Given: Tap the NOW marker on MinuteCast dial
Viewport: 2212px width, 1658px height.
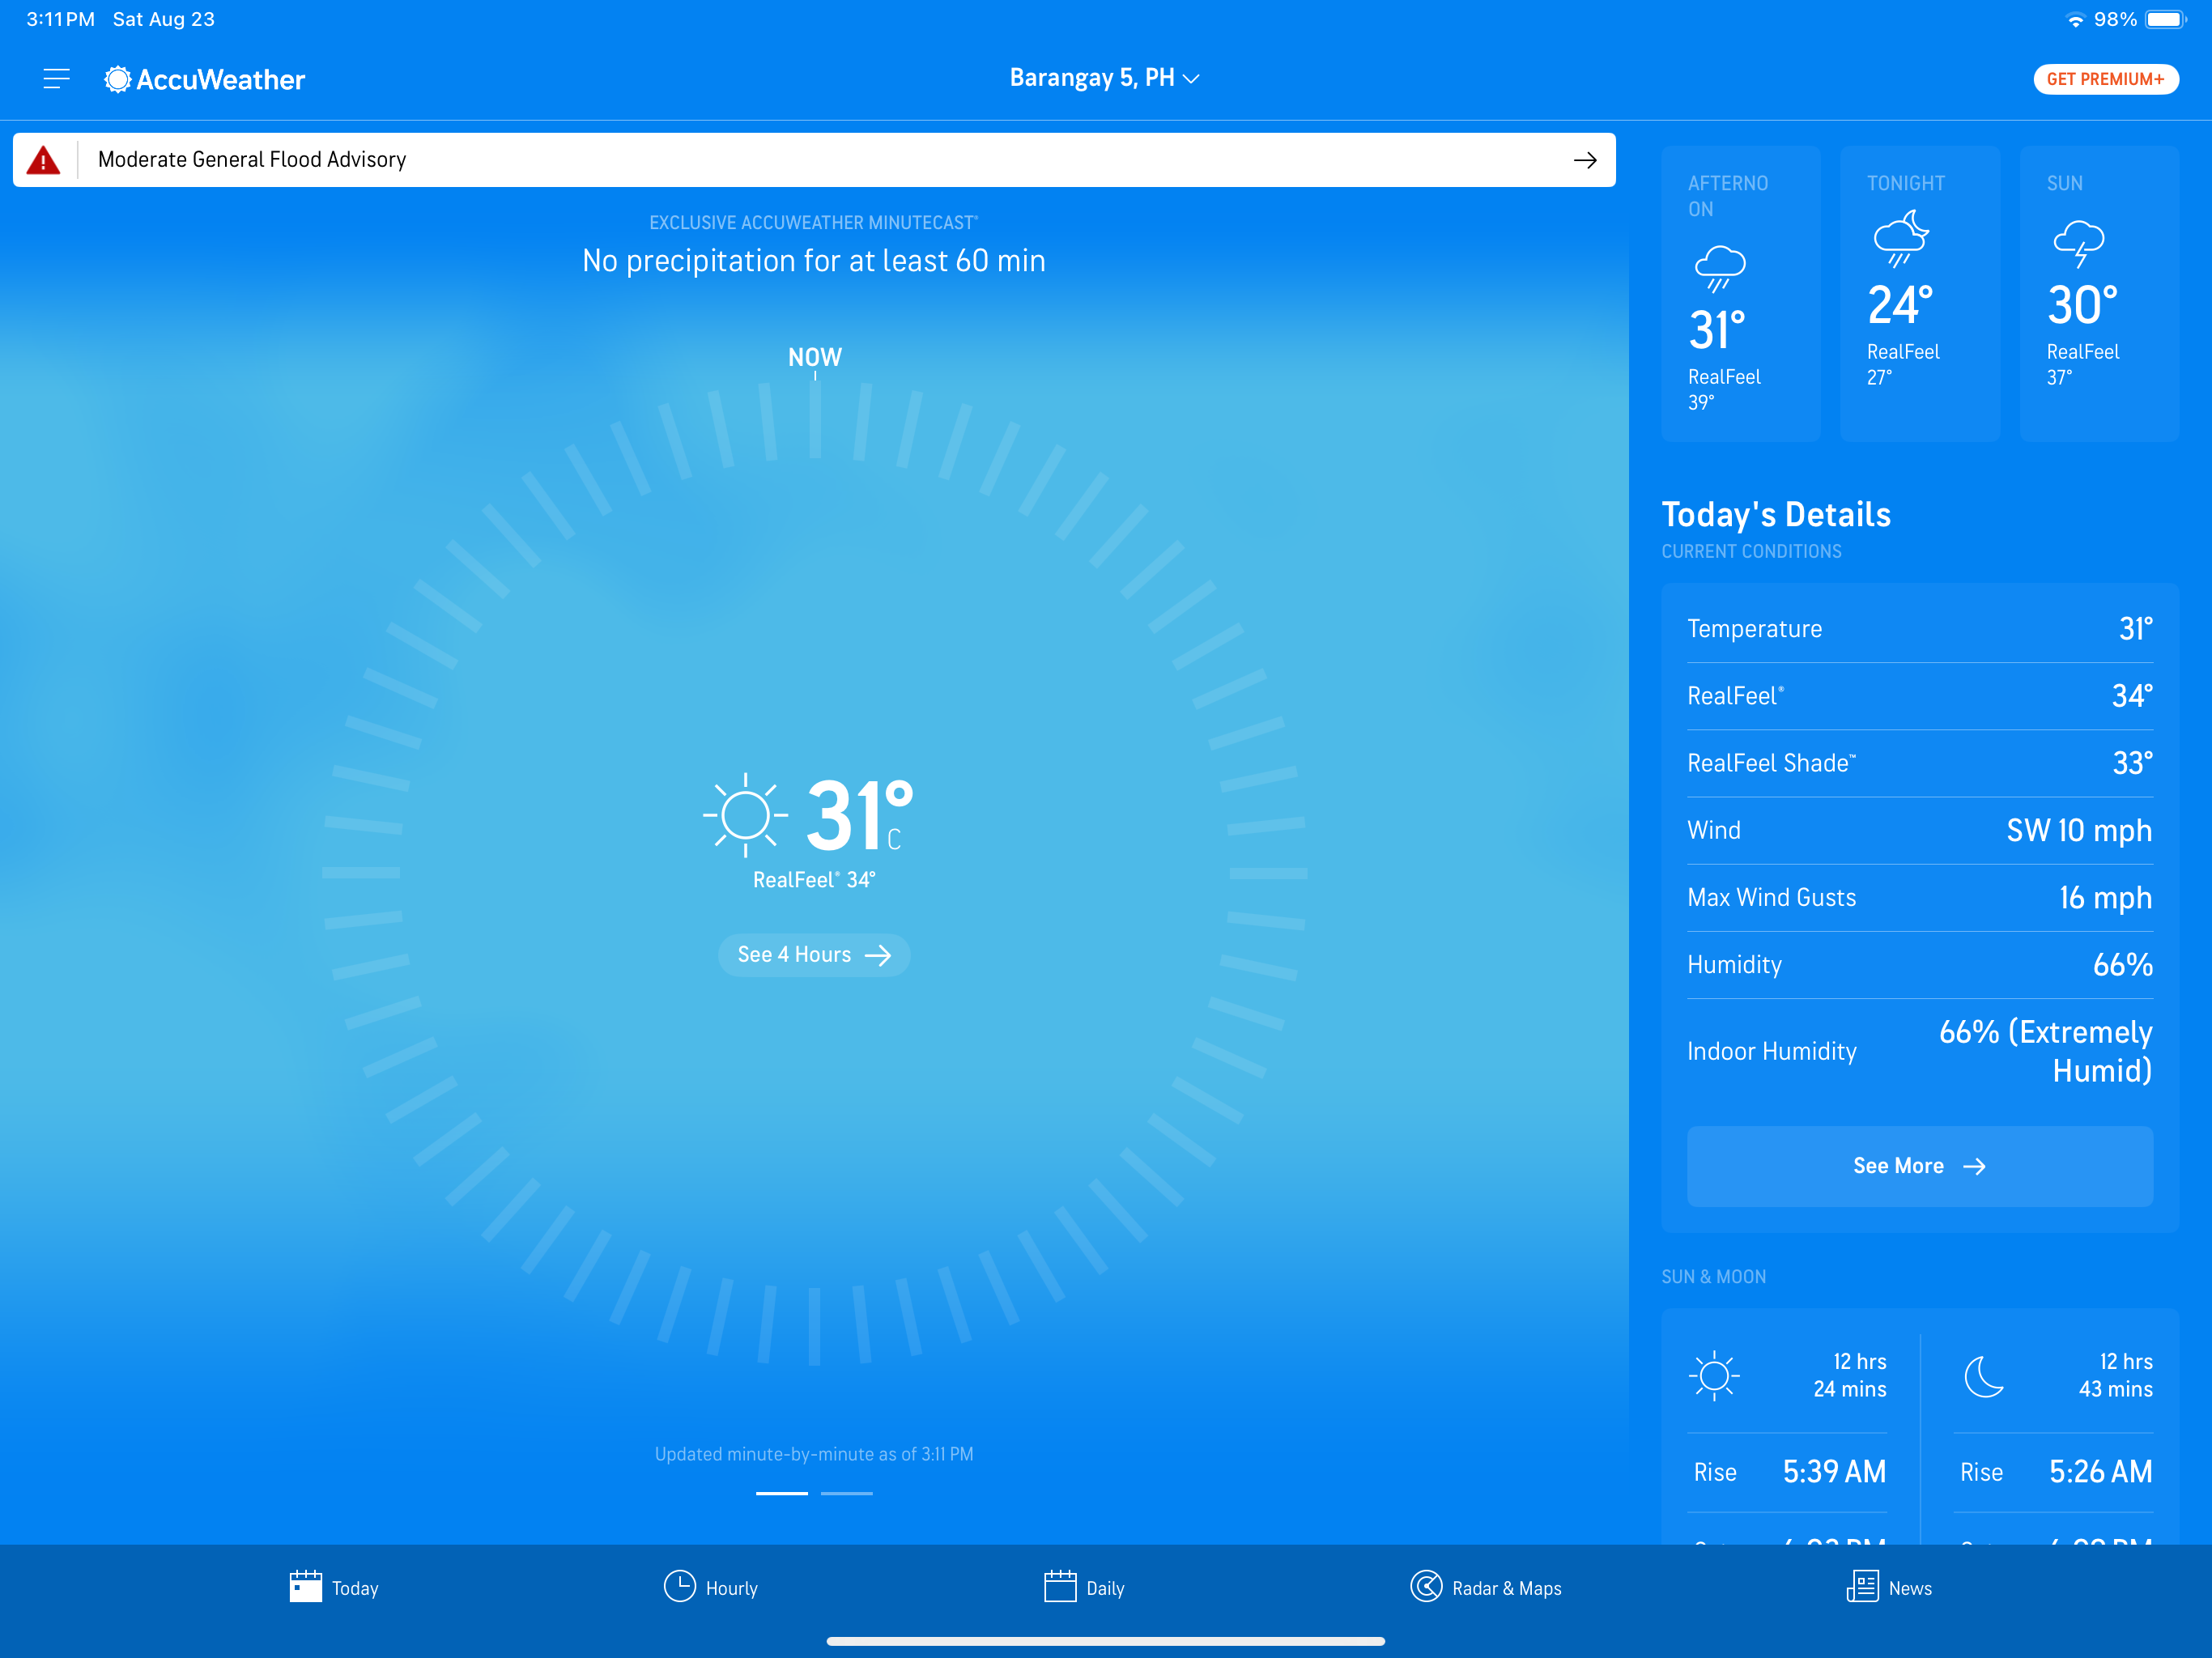Looking at the screenshot, I should click(815, 357).
